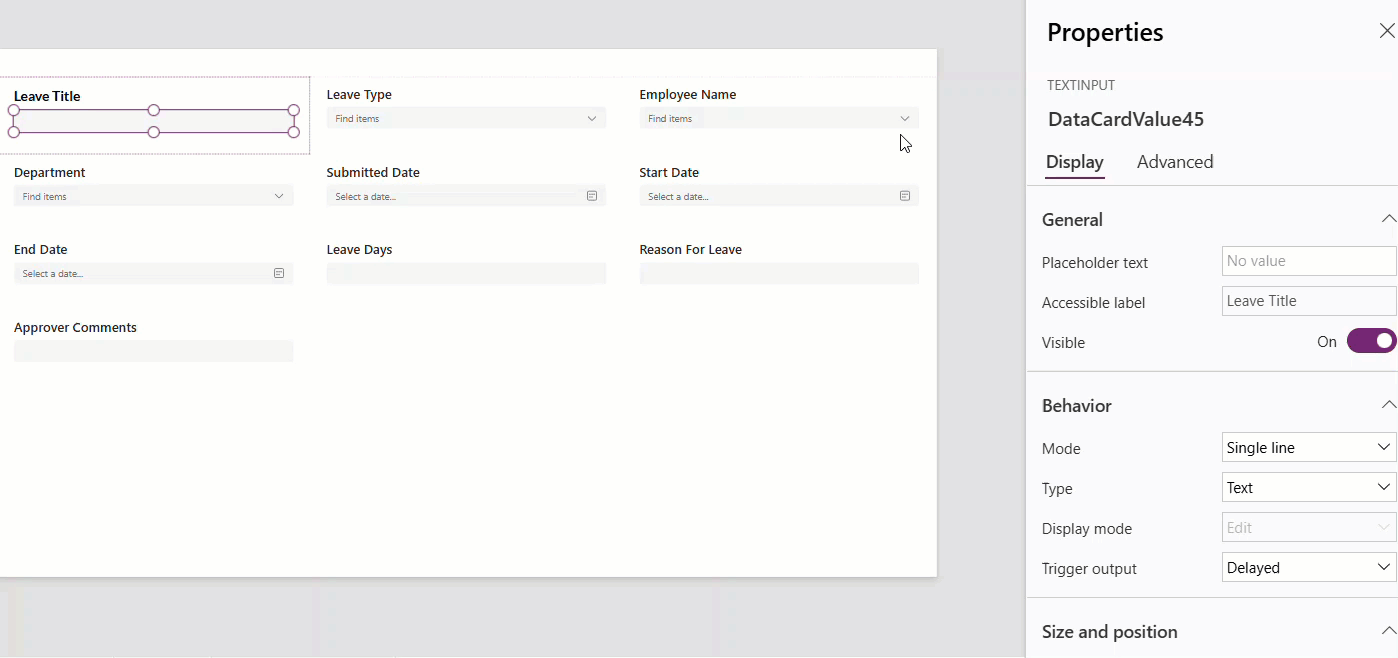1398x658 pixels.
Task: Open the Department dropdown
Action: coord(154,196)
